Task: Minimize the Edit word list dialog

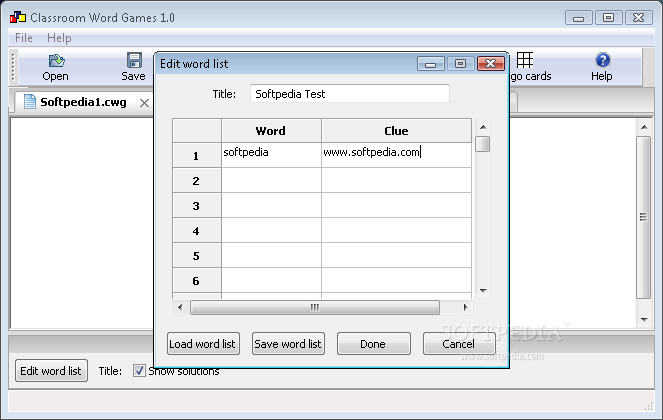Action: 431,64
